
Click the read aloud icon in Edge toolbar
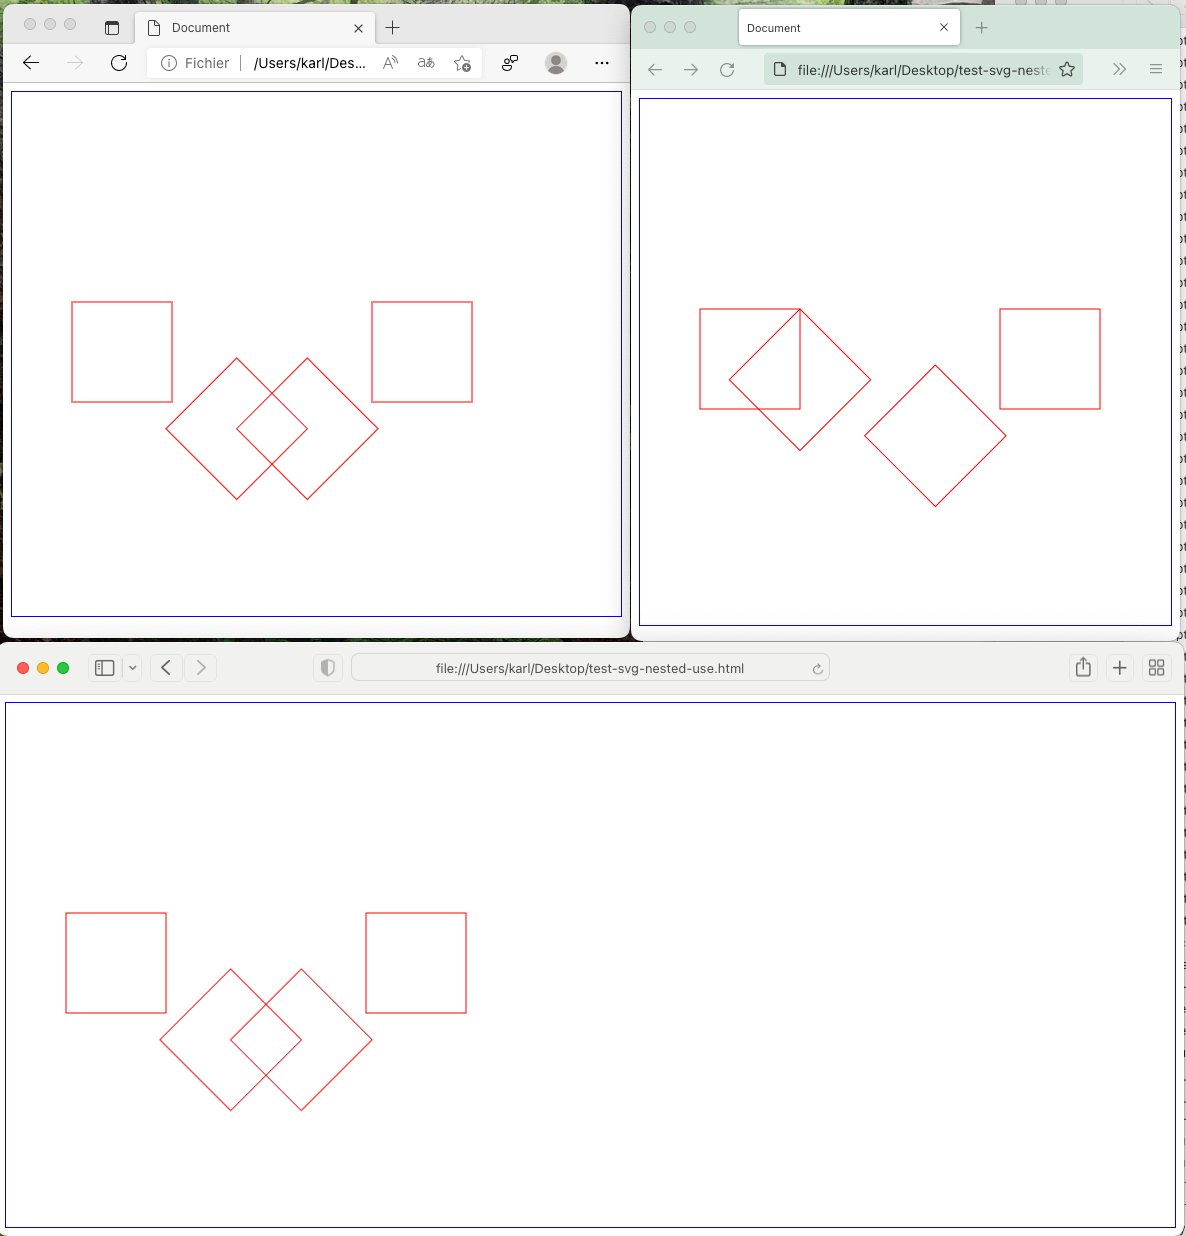389,62
